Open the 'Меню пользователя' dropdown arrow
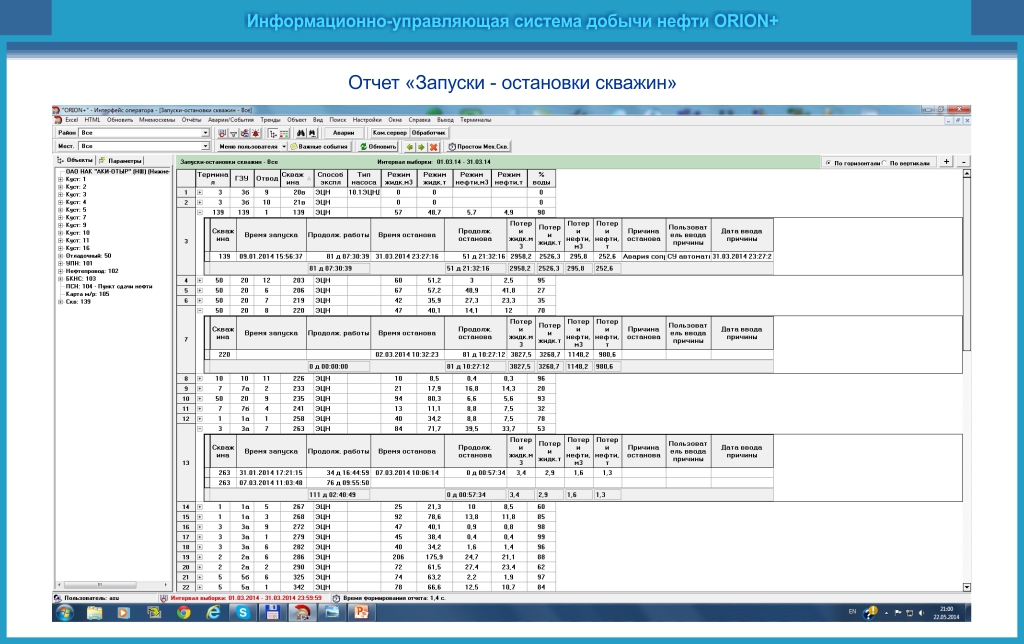 coord(284,147)
